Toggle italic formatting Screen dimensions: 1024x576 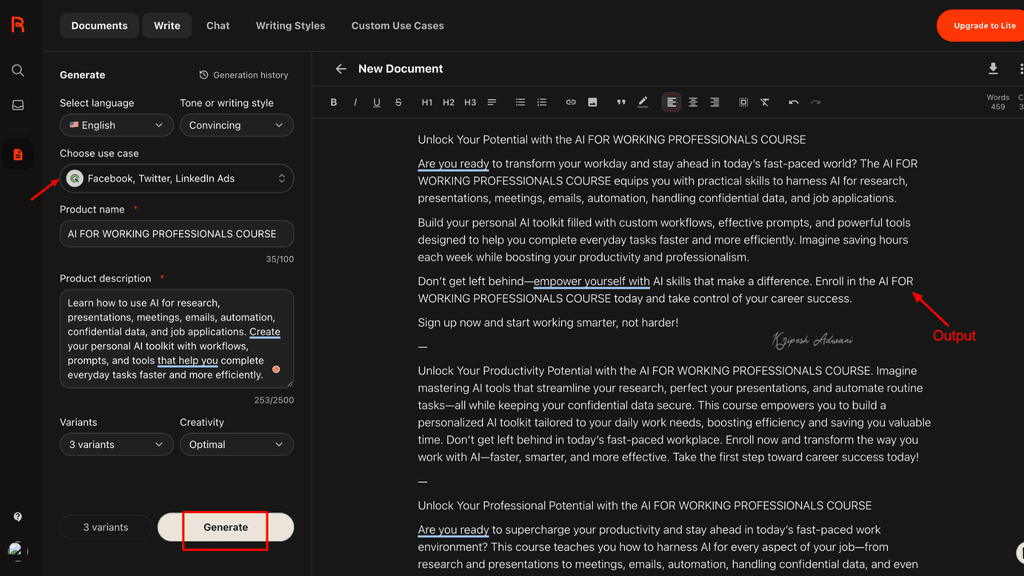tap(355, 103)
